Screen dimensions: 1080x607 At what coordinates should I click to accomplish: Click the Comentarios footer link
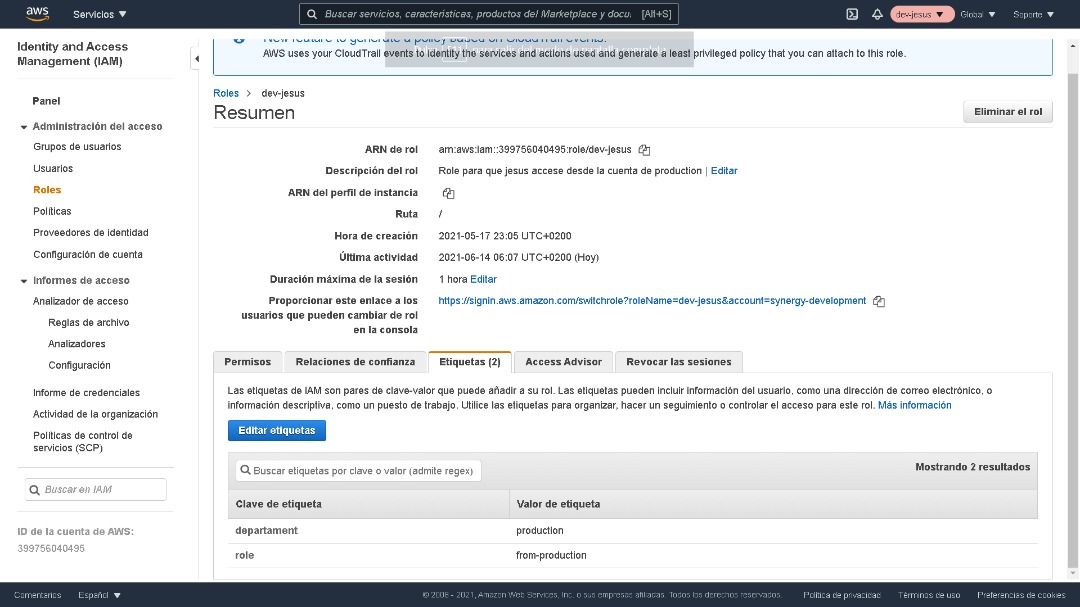(x=37, y=595)
